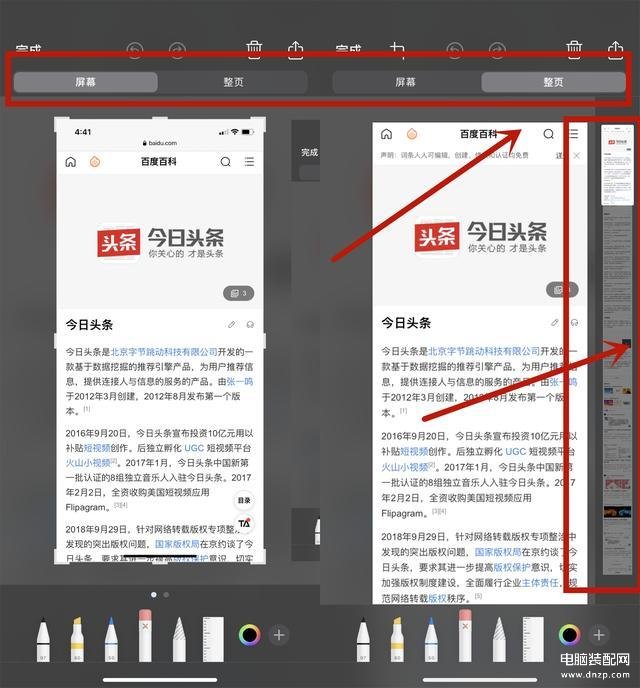Expand more tools with left plus button

point(279,635)
